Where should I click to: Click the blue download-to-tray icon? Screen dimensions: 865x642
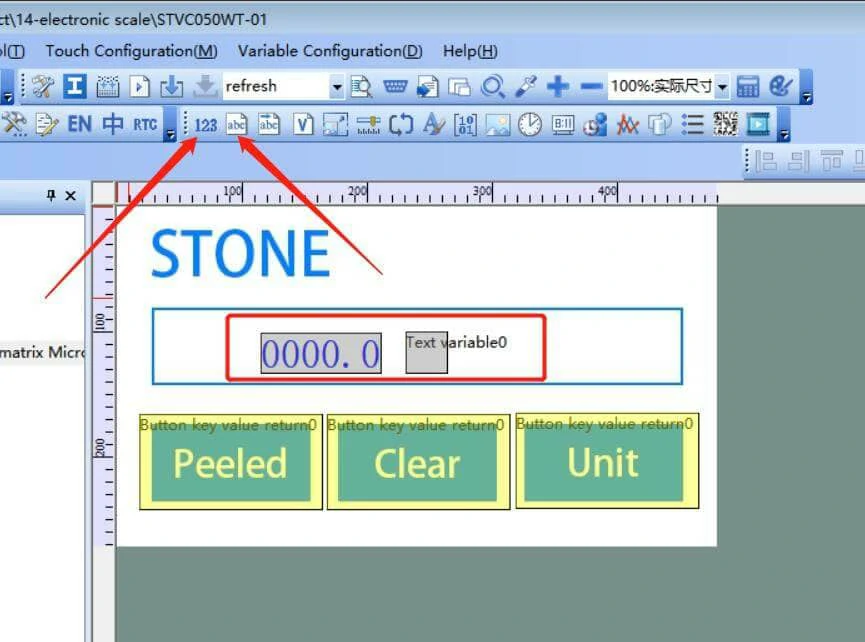tap(172, 87)
